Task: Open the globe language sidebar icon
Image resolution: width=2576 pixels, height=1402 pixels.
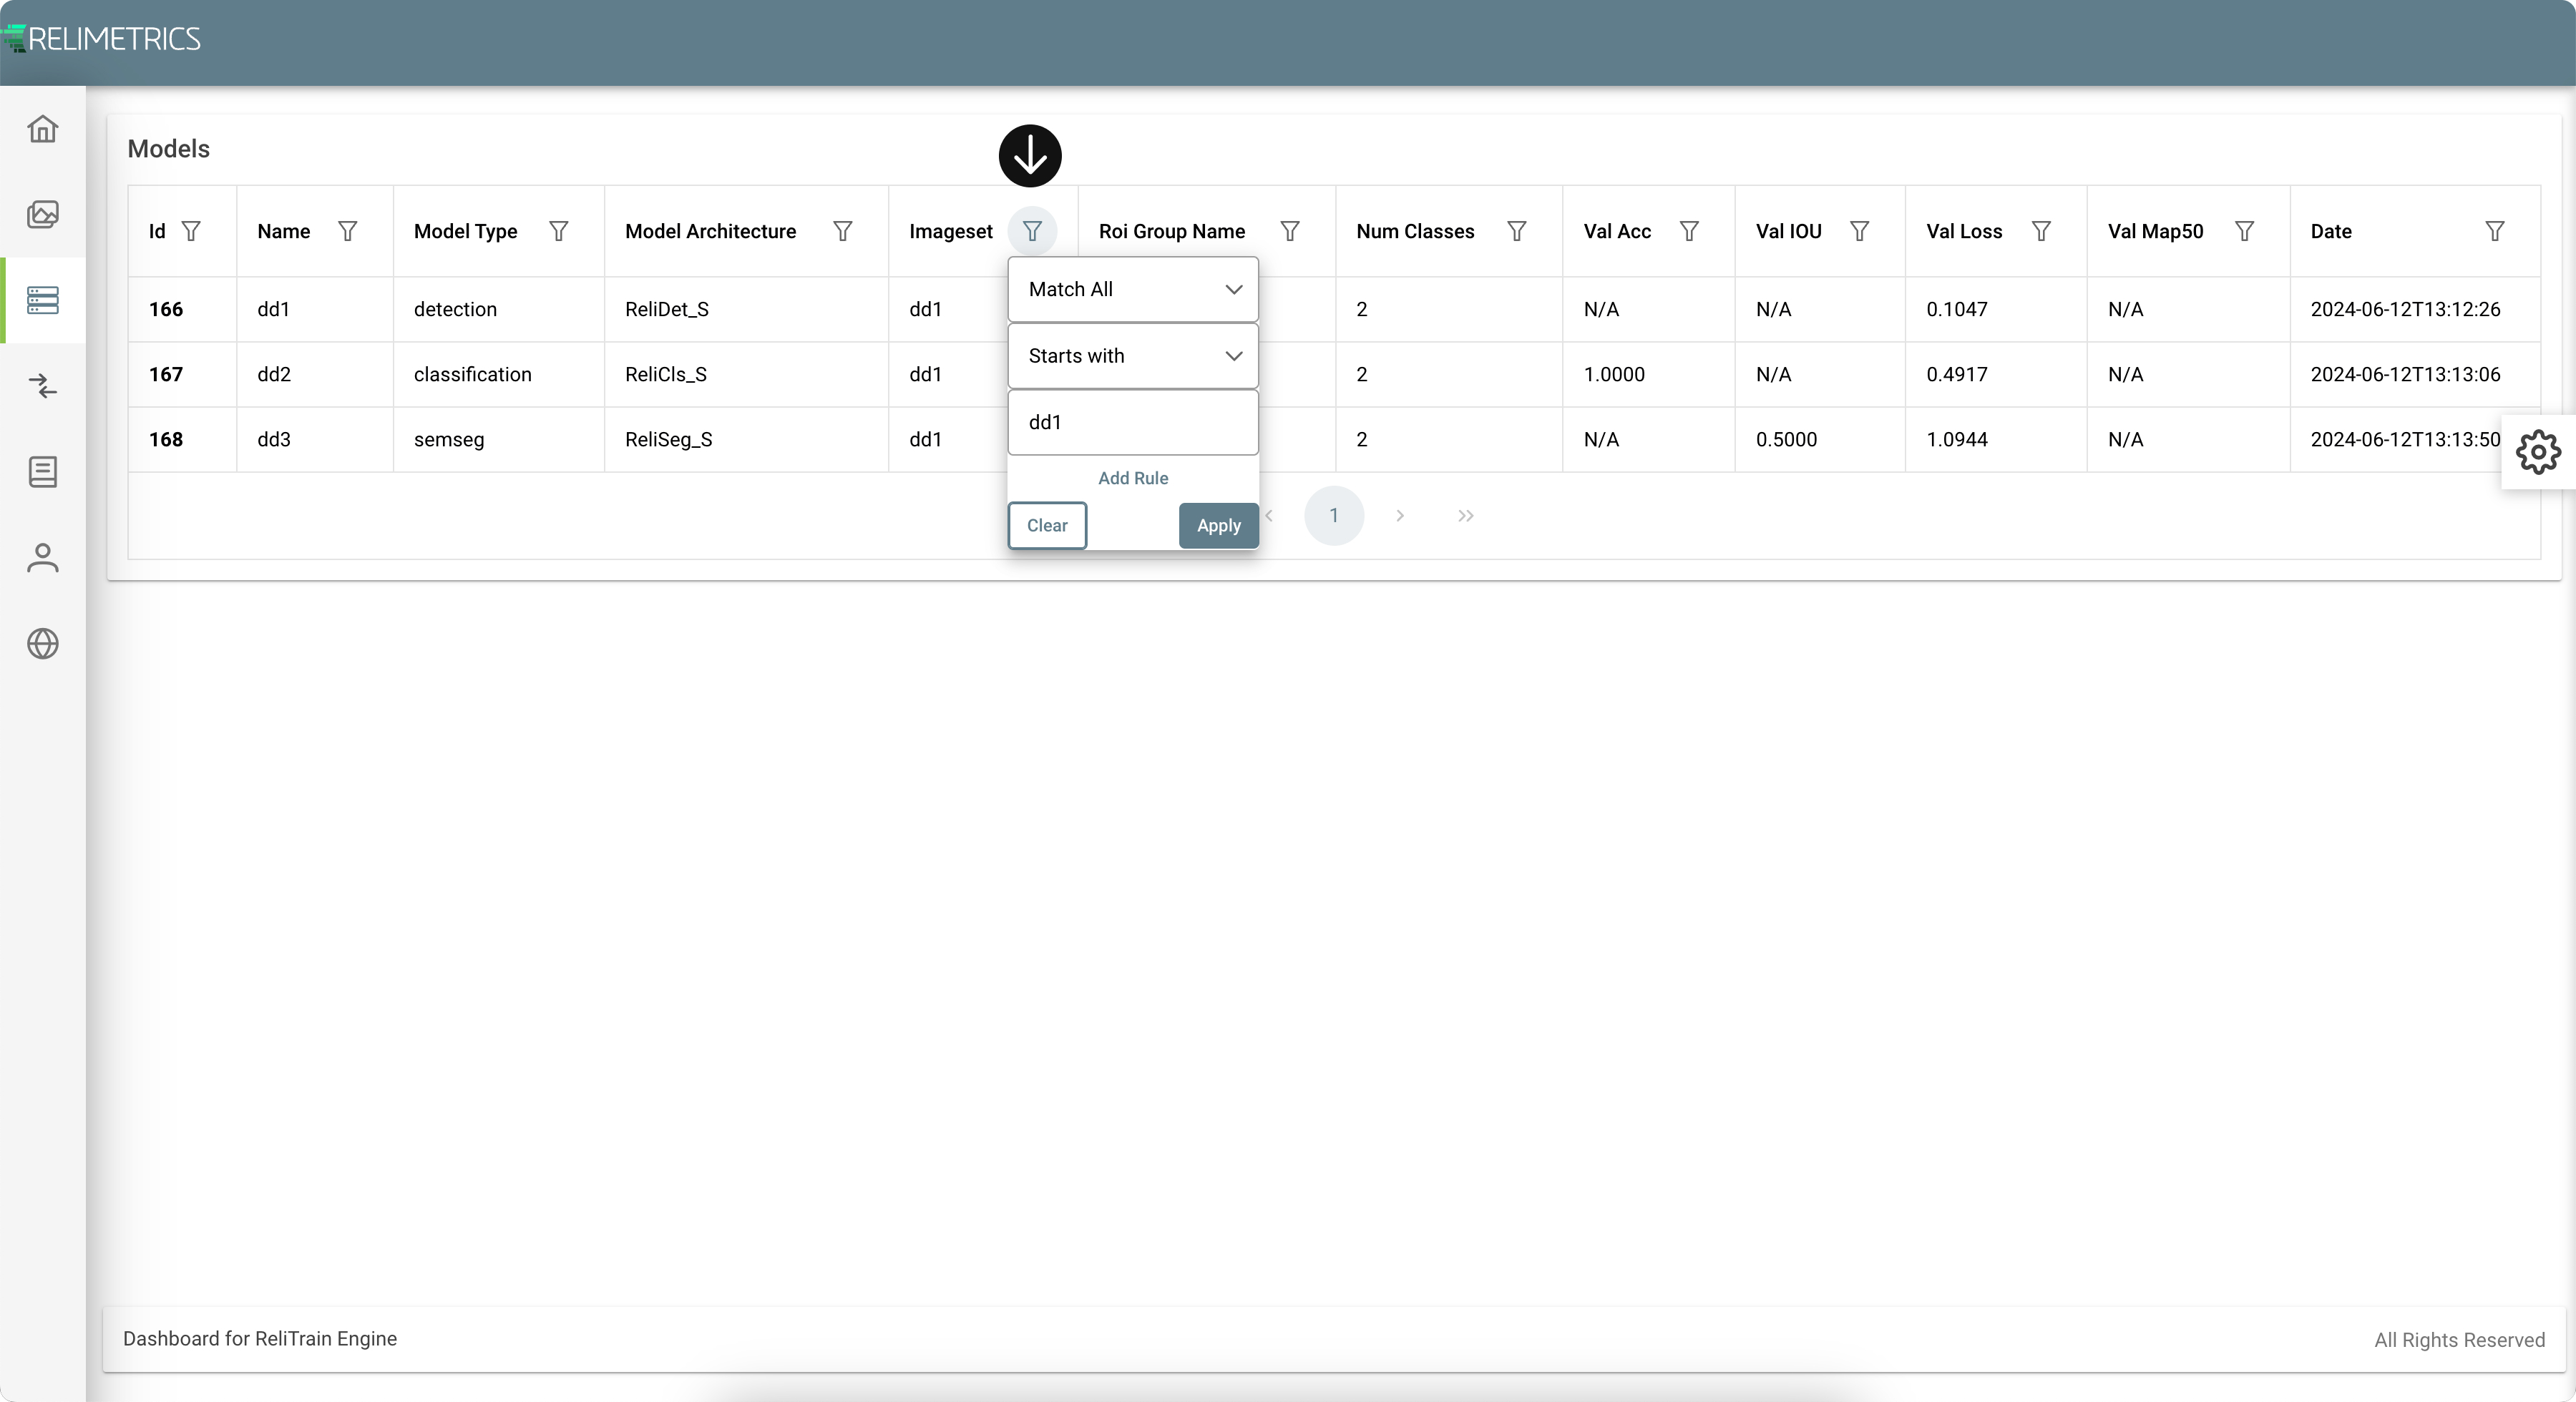Action: pyautogui.click(x=43, y=643)
